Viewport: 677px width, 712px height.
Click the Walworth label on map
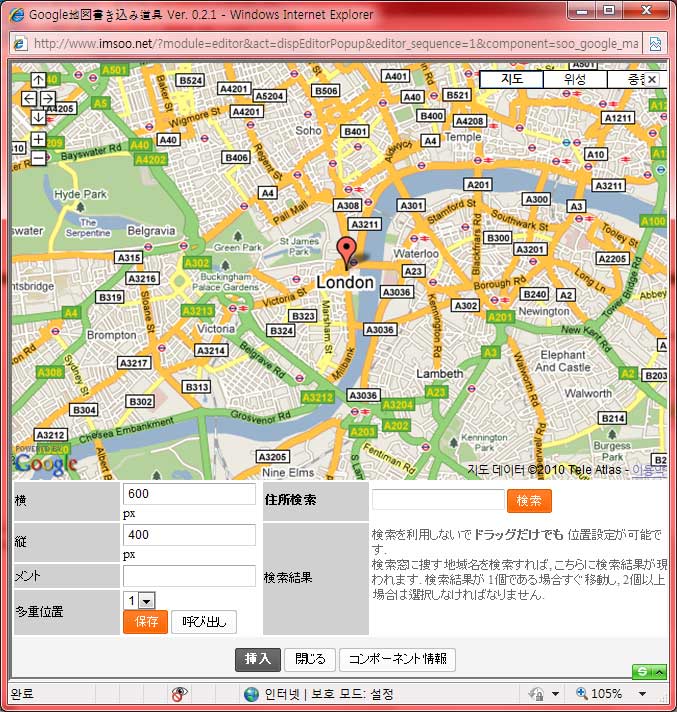[x=588, y=393]
